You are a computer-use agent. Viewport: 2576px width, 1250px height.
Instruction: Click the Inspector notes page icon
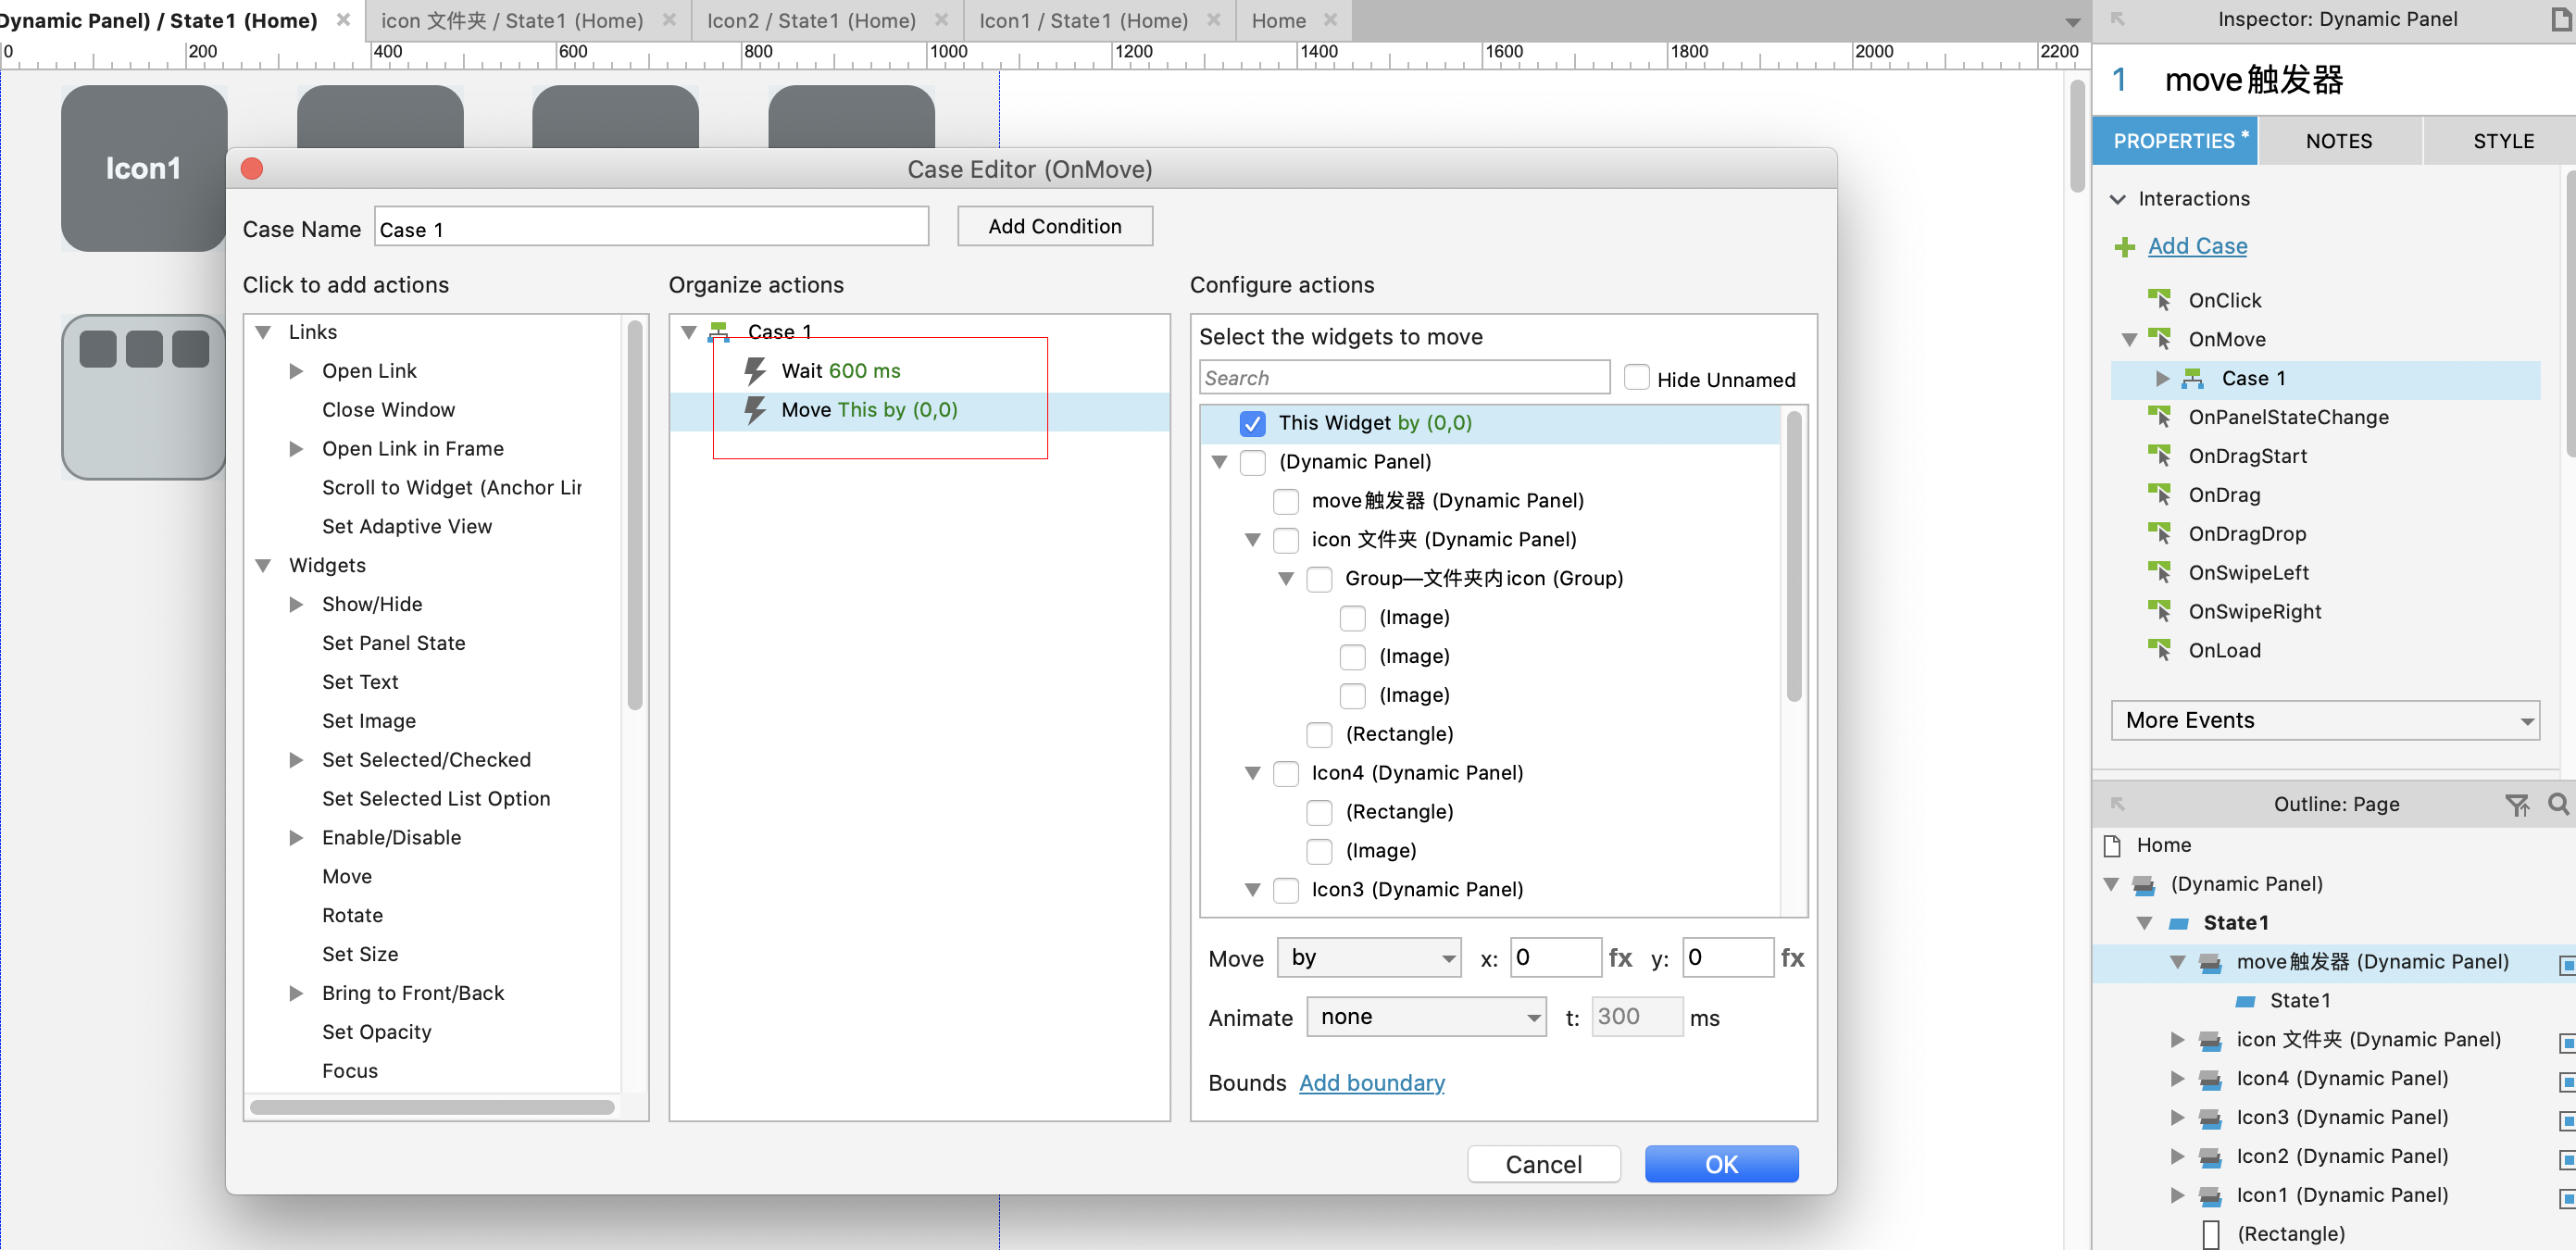pos(2562,19)
